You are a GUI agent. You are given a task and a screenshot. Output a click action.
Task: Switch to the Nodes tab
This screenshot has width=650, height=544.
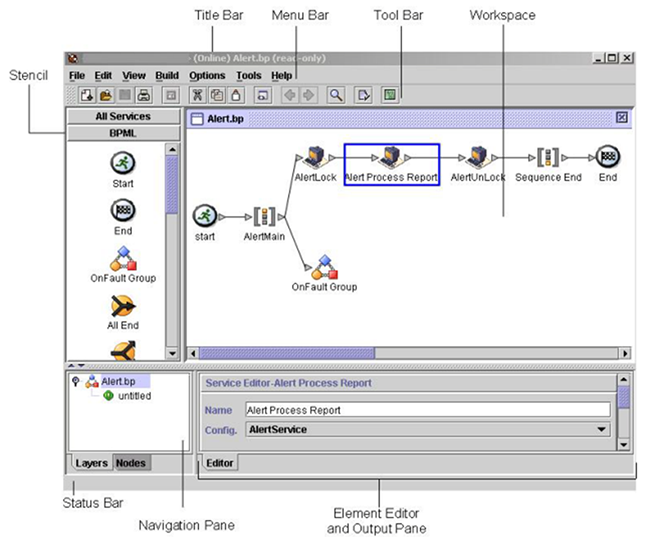130,463
